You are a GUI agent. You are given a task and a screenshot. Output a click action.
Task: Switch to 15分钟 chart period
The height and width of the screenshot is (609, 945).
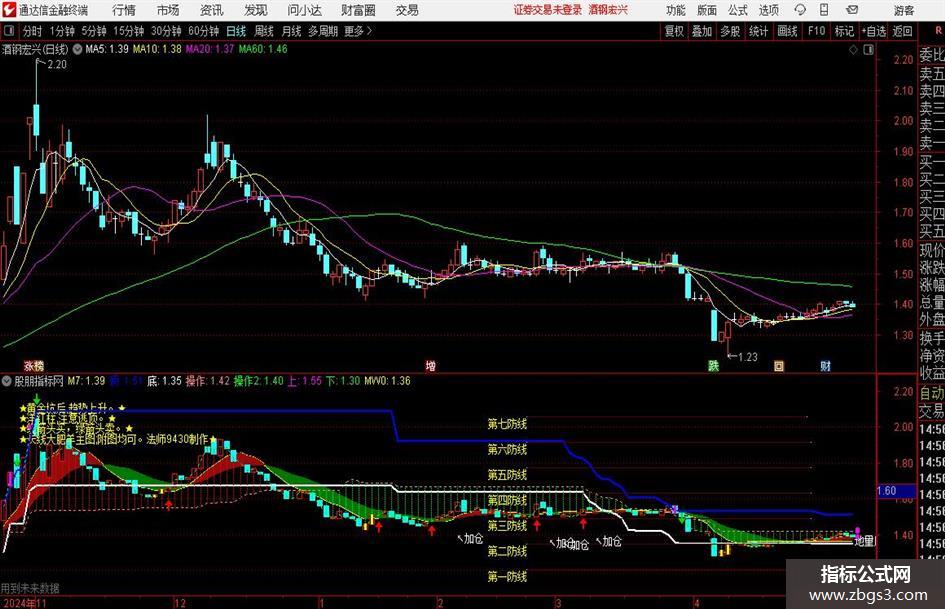tap(129, 31)
